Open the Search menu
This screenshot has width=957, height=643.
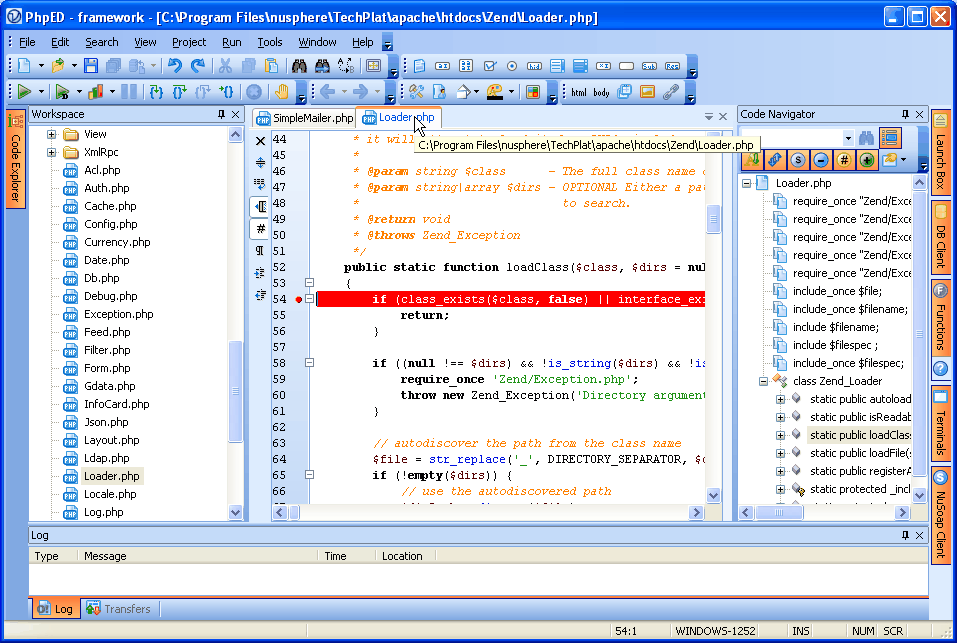(102, 42)
